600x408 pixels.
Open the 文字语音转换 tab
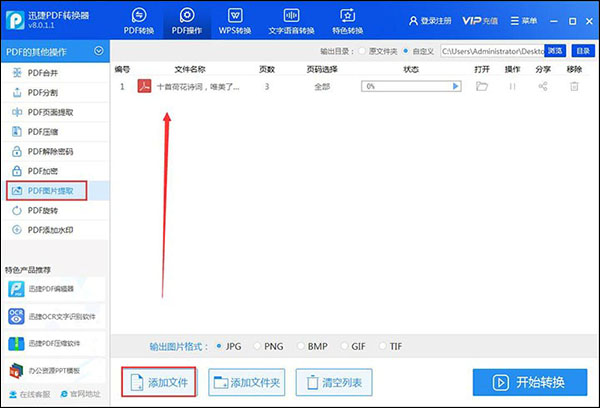291,21
